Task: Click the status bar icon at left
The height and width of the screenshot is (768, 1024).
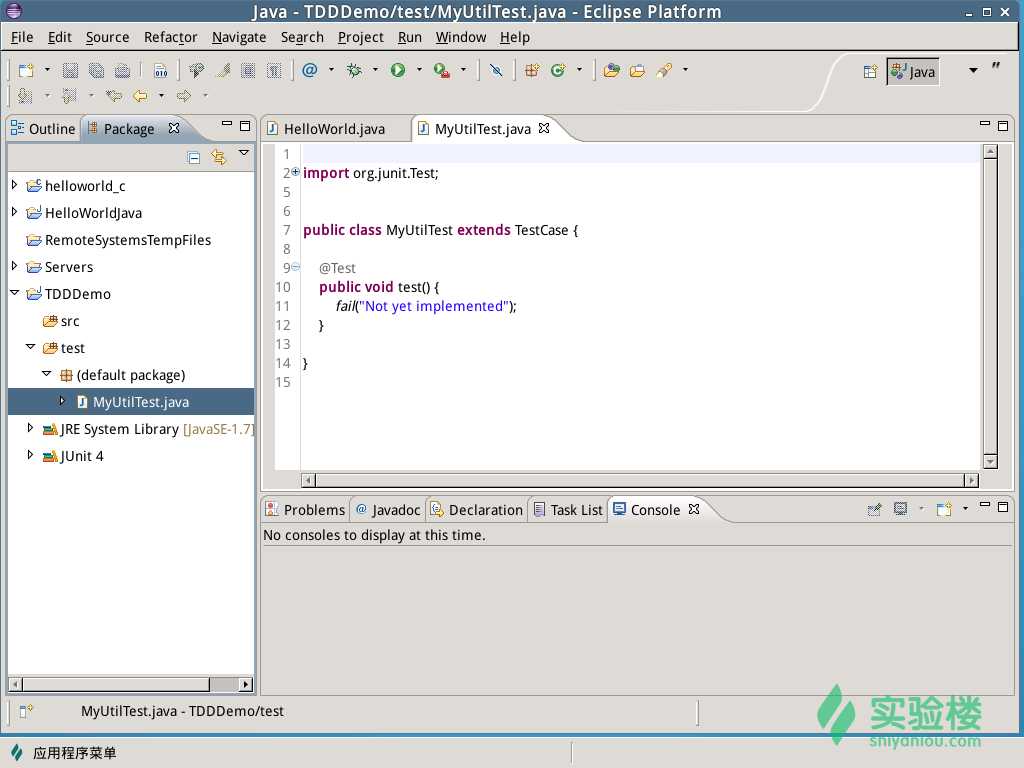Action: [x=25, y=711]
